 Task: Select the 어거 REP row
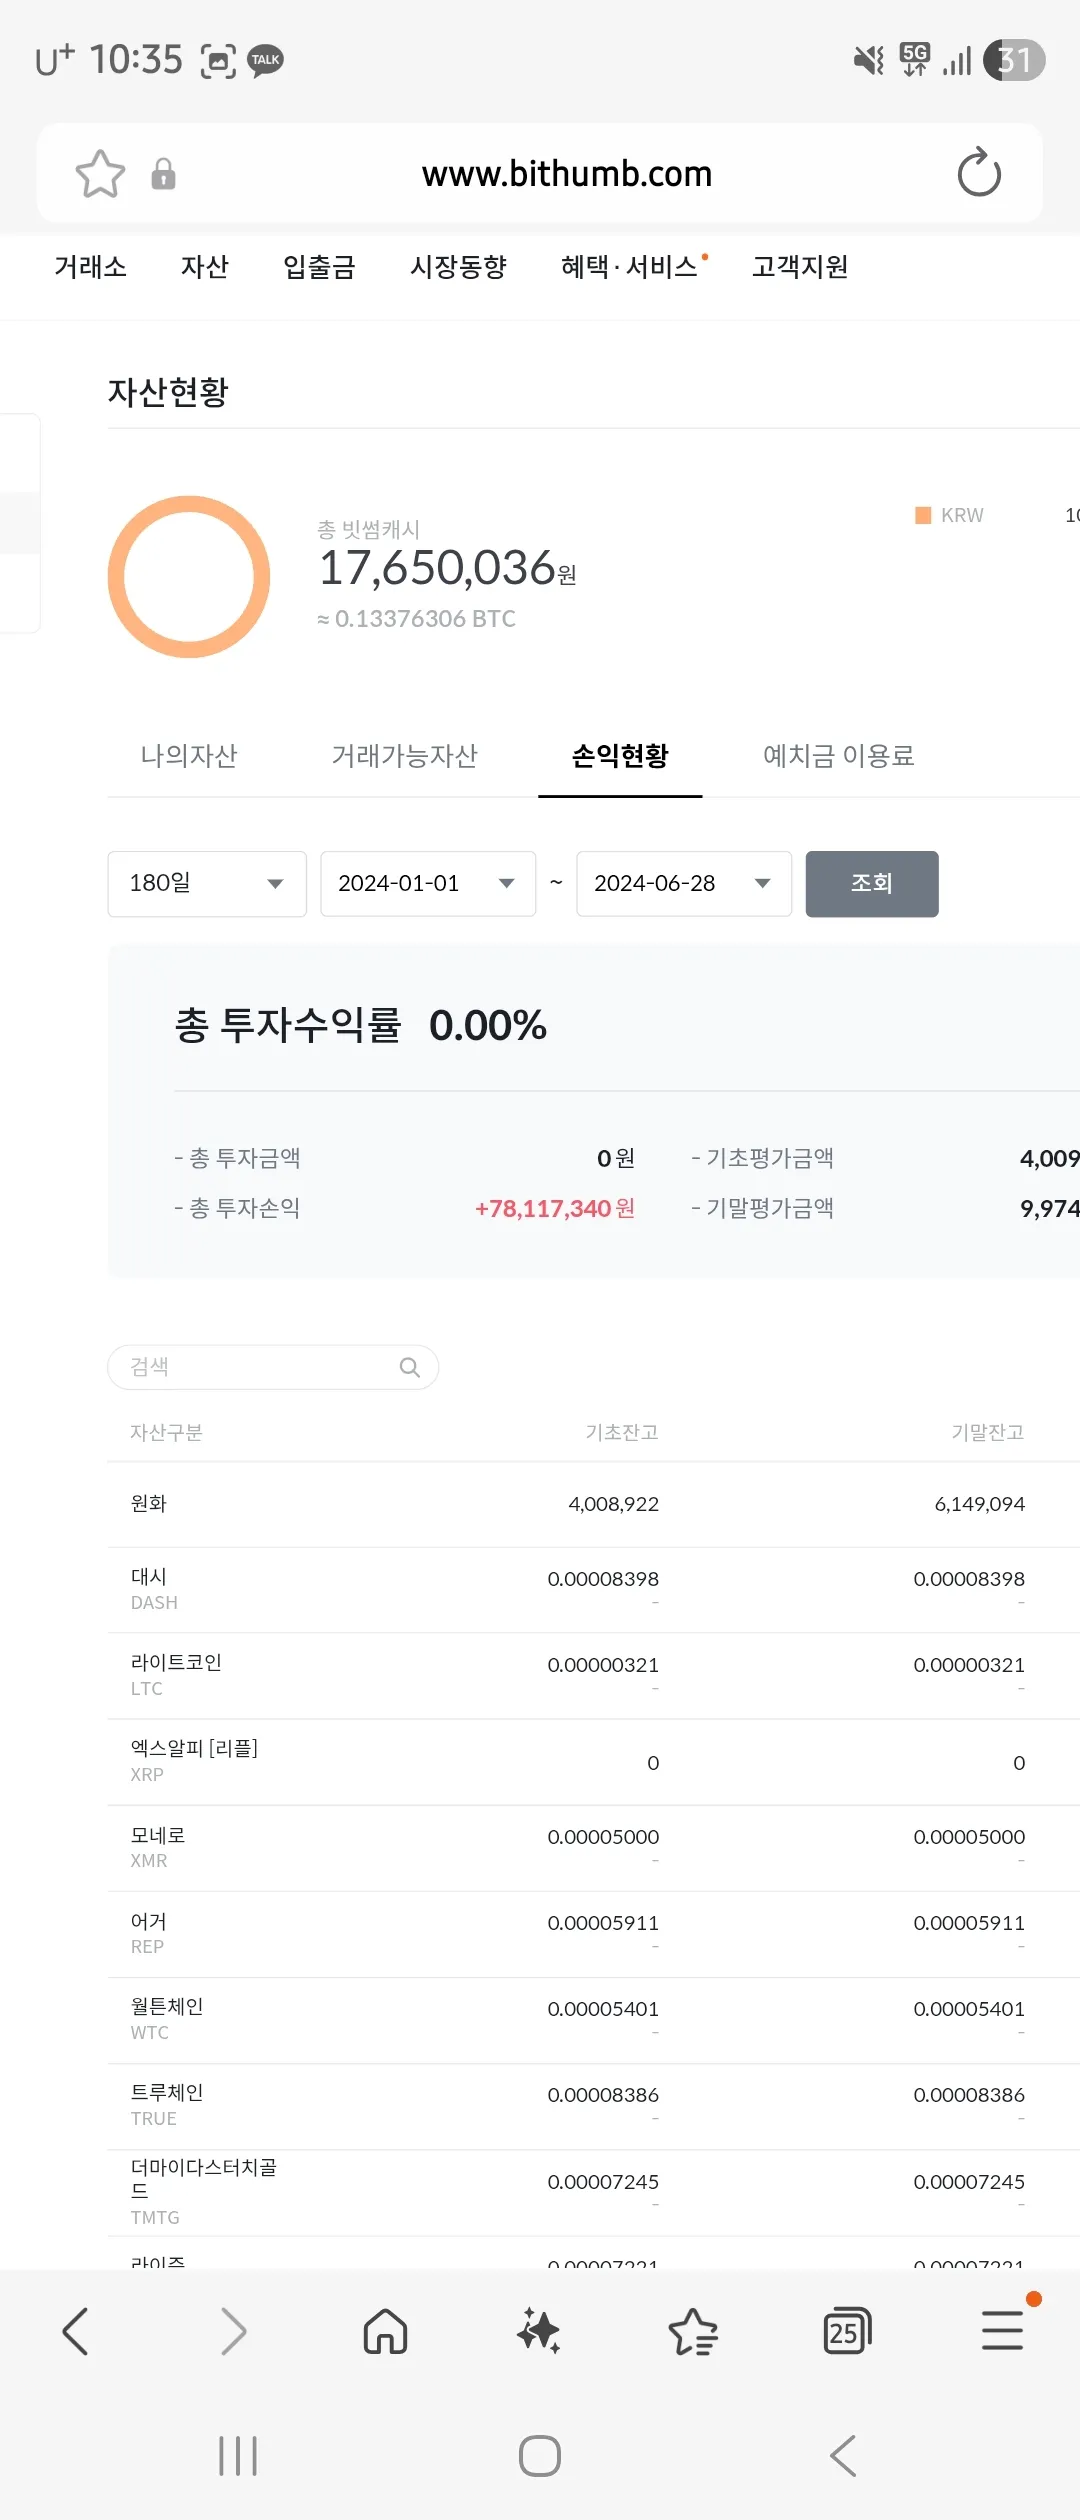tap(594, 1934)
